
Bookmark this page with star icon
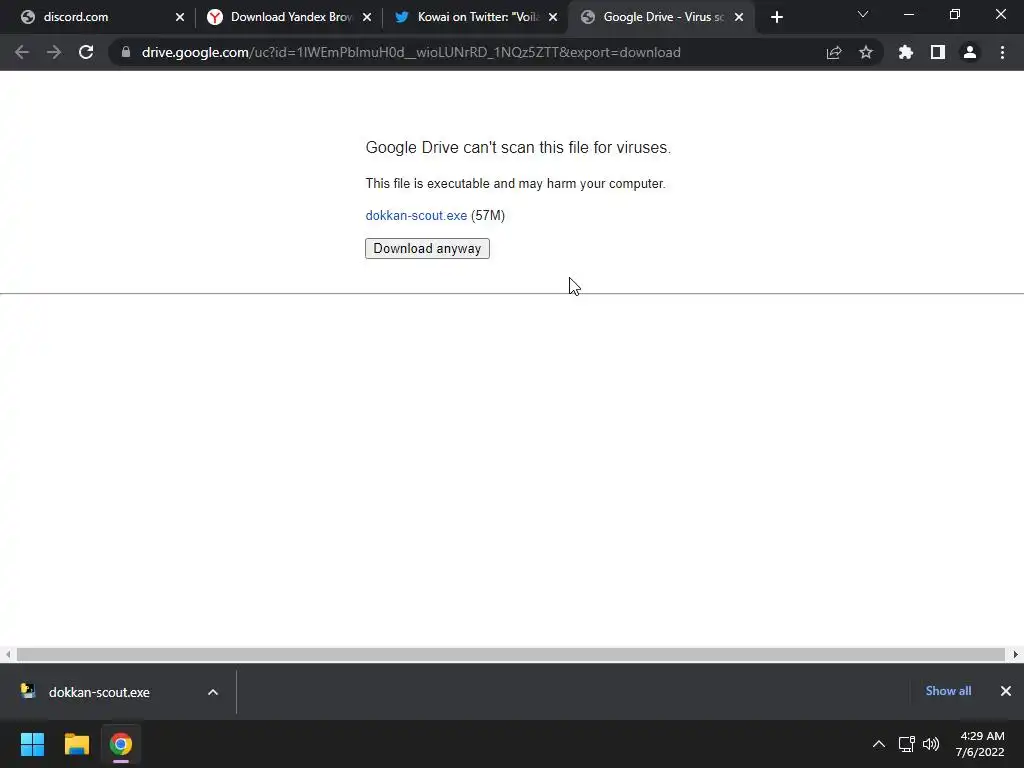pyautogui.click(x=866, y=52)
